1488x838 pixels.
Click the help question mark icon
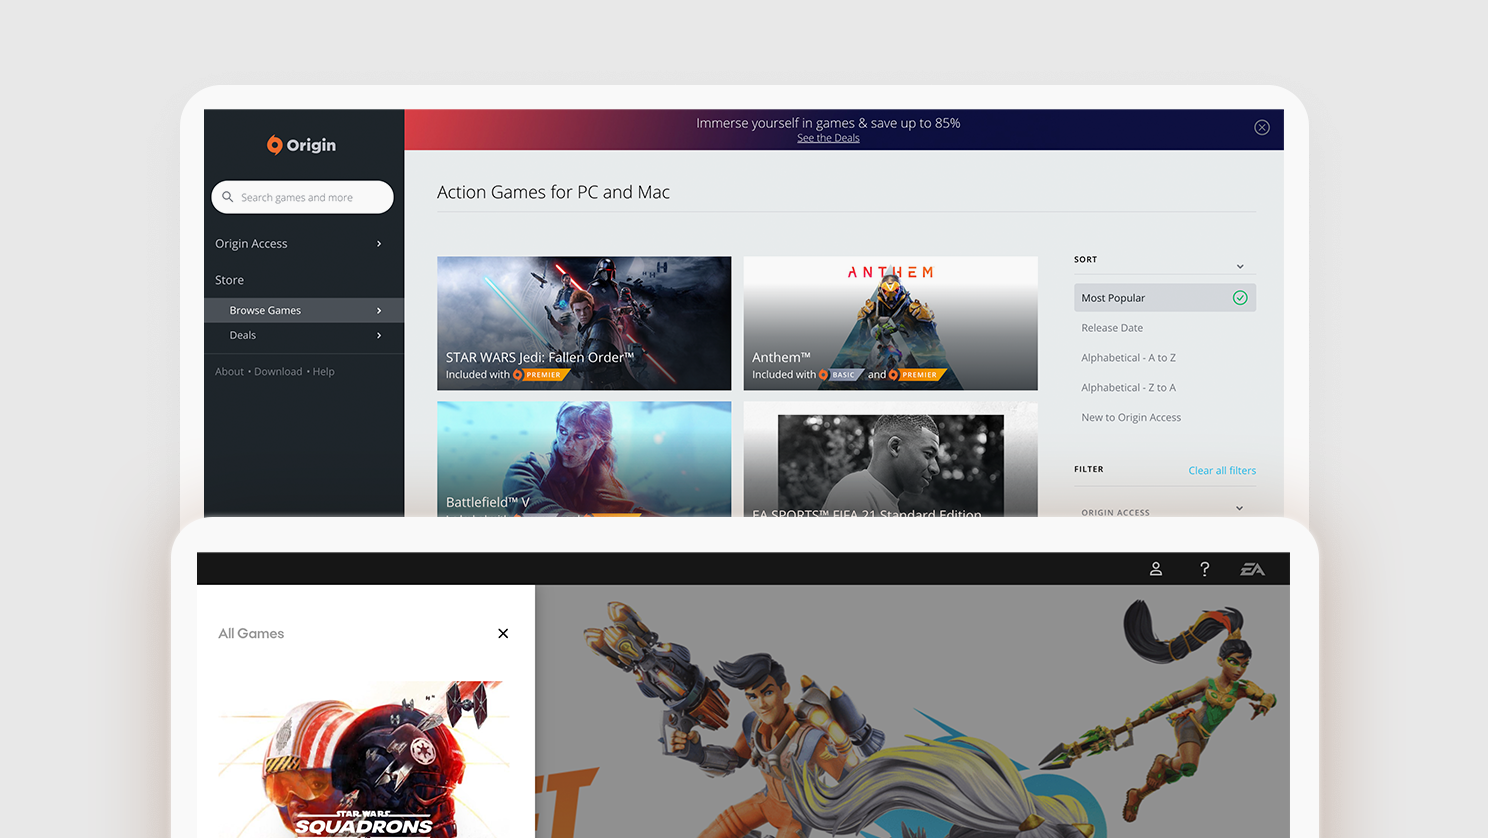1204,569
